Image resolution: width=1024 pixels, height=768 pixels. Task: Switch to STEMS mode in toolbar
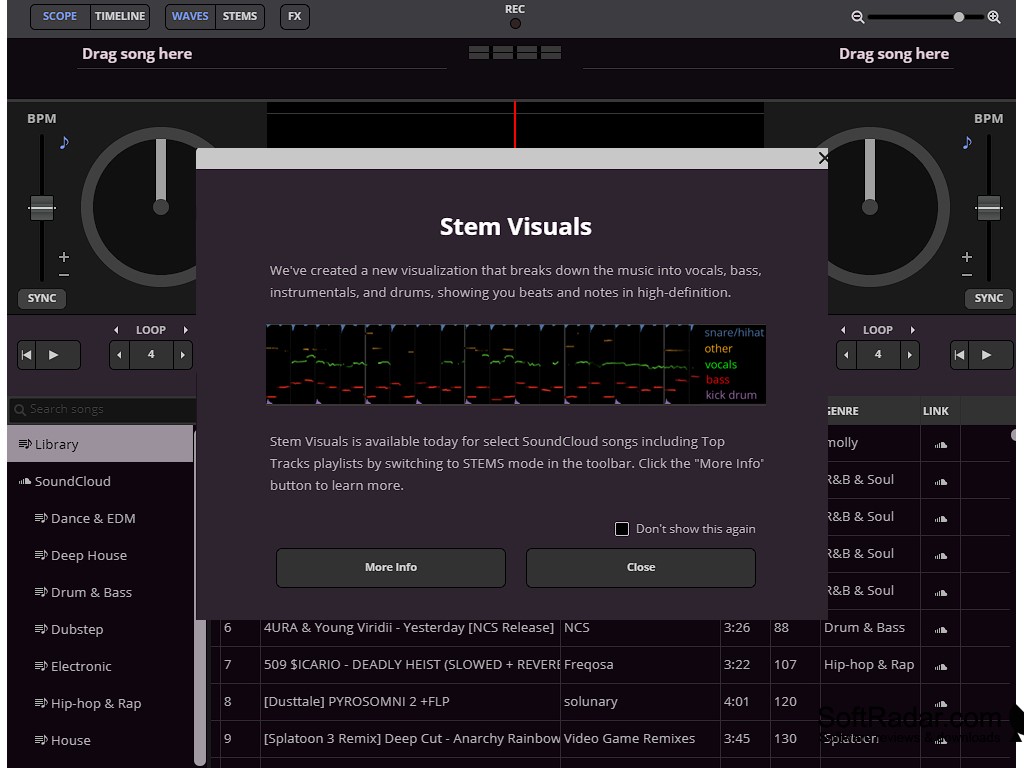click(x=240, y=16)
